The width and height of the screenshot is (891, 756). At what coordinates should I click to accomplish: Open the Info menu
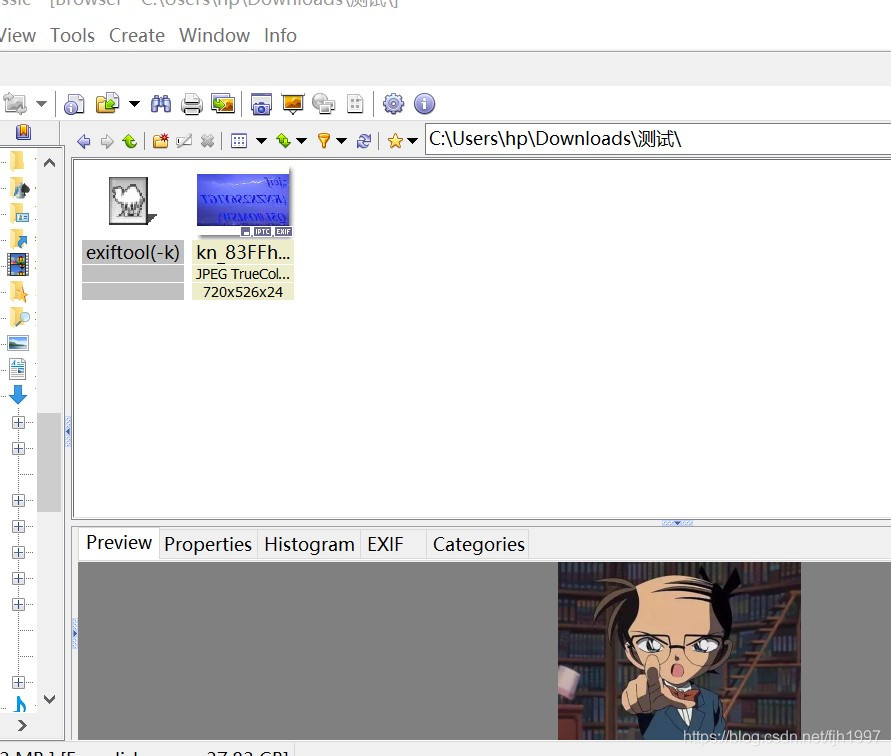280,35
